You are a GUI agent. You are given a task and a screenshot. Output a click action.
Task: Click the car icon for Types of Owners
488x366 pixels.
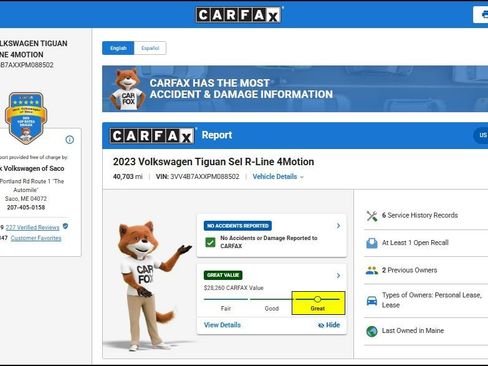pyautogui.click(x=372, y=301)
